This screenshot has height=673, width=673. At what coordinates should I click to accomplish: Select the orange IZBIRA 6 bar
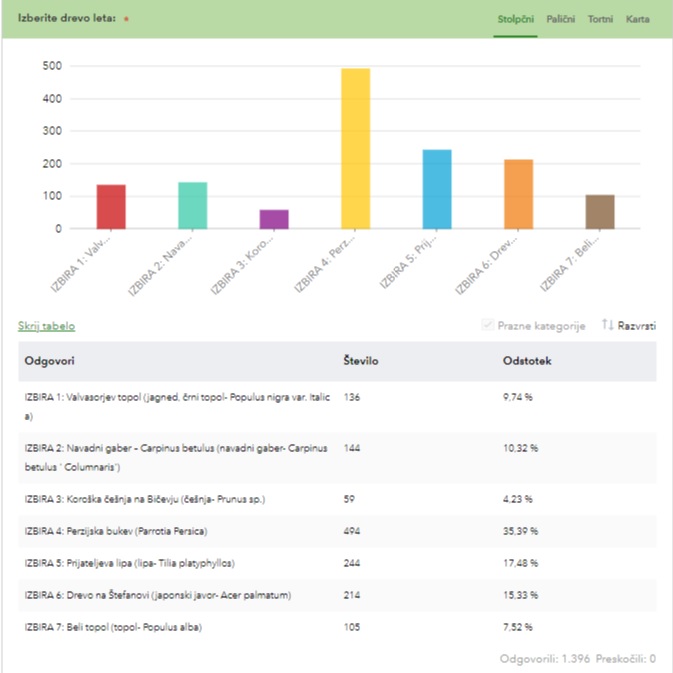518,194
